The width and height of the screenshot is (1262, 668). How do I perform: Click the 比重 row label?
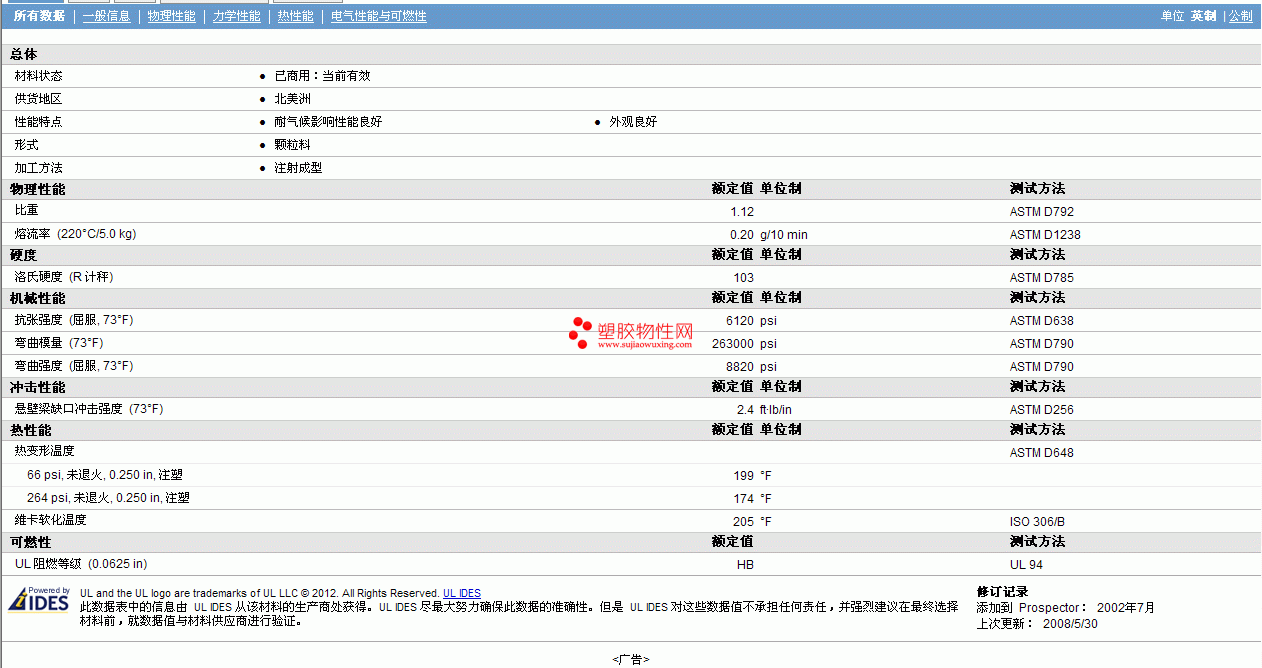point(27,211)
